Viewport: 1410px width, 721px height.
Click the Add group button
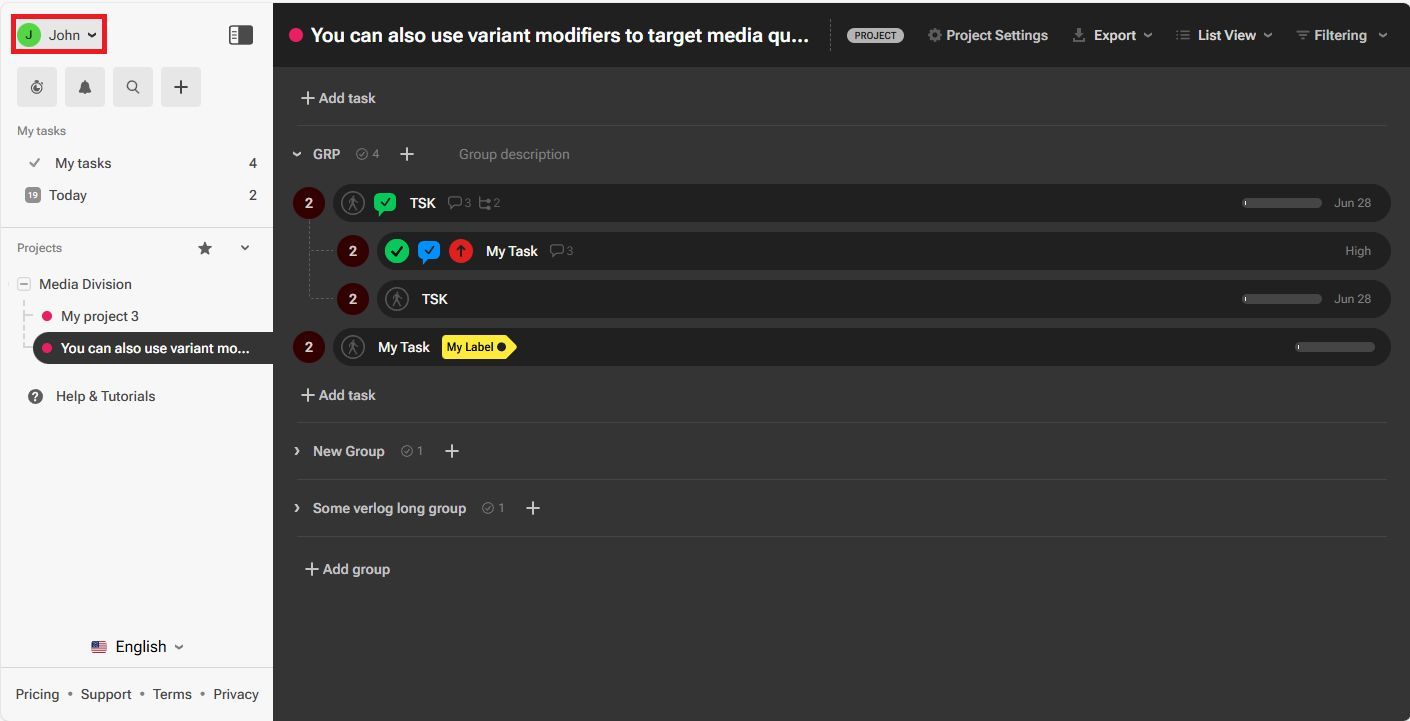[x=347, y=569]
